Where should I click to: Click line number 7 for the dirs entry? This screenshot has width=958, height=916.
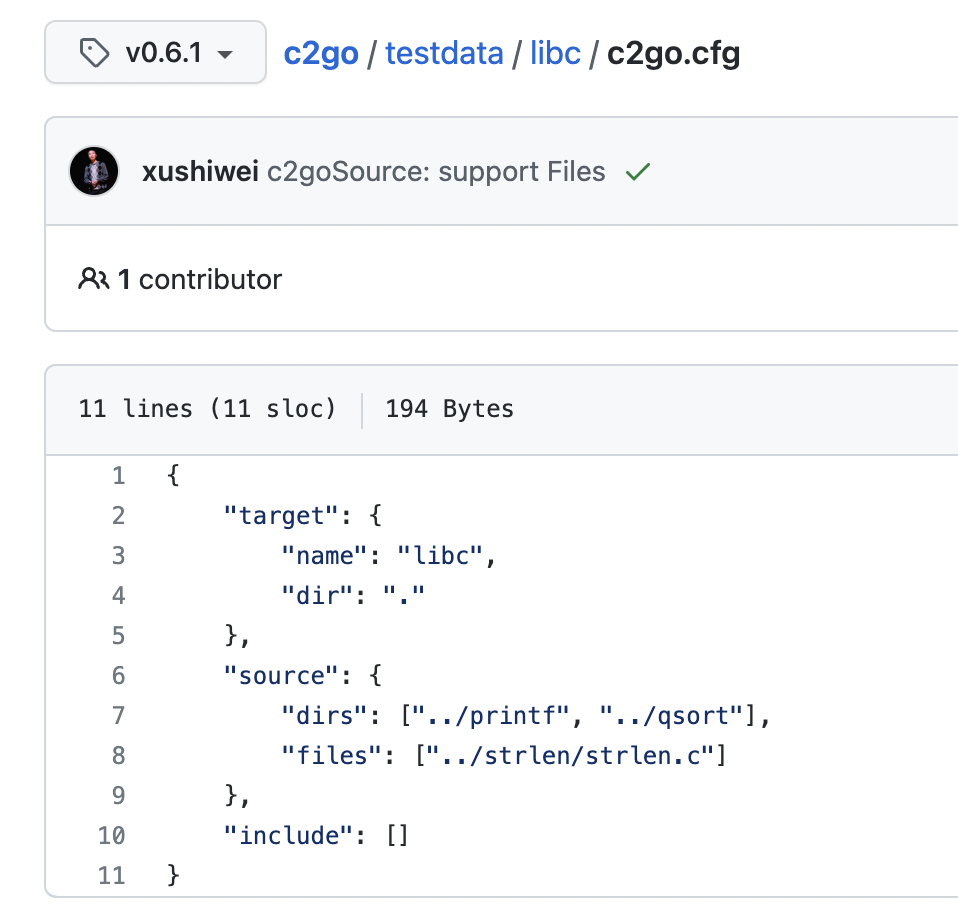coord(119,716)
